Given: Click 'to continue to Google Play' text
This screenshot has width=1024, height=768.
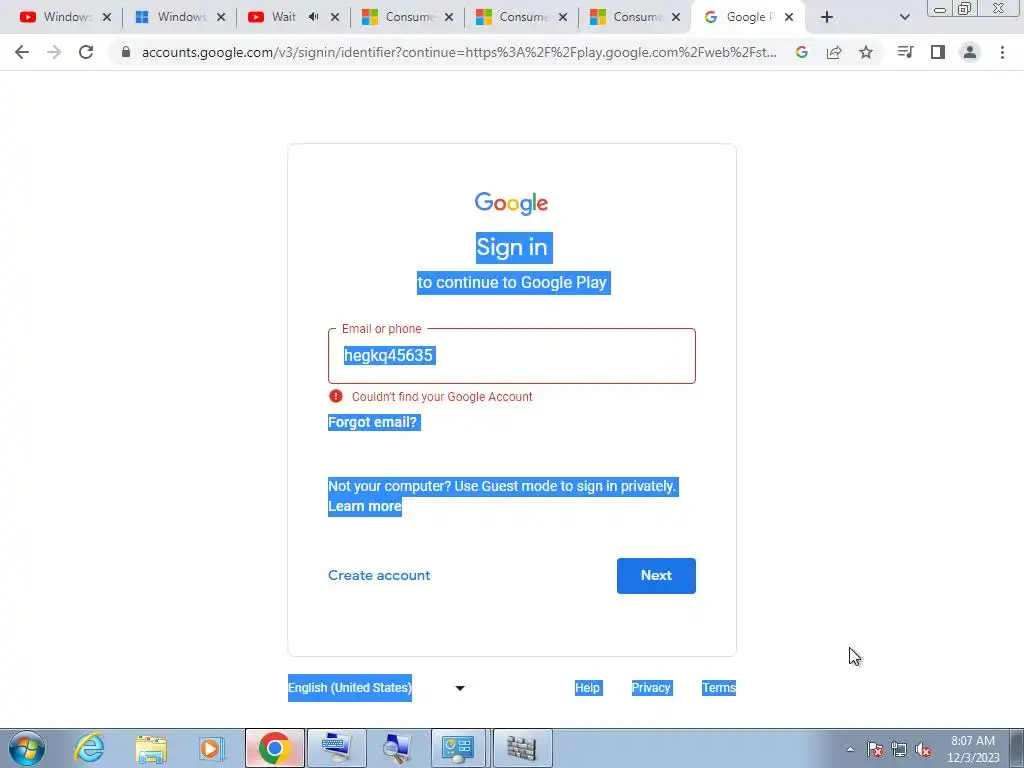Looking at the screenshot, I should pyautogui.click(x=513, y=283).
